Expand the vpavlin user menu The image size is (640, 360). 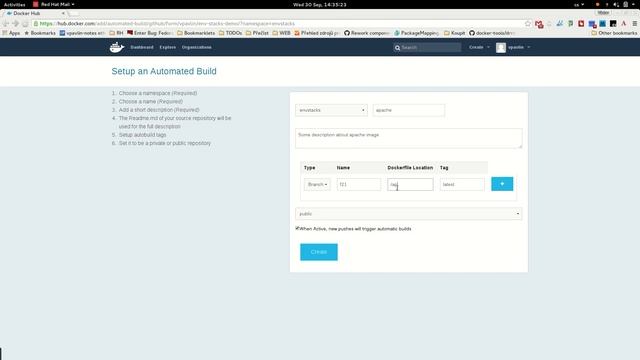(519, 47)
